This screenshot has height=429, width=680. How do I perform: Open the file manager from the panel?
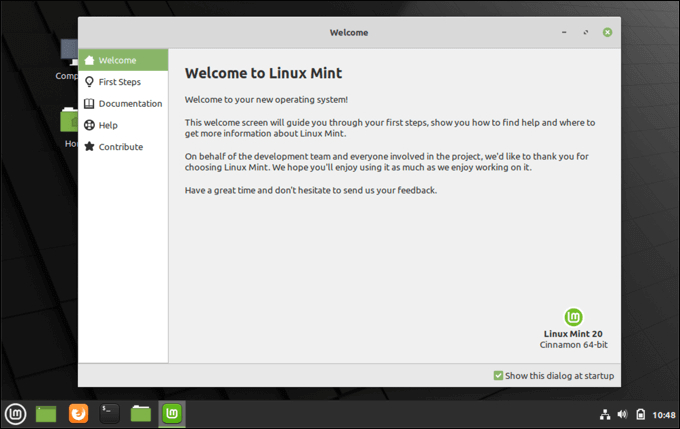[141, 414]
